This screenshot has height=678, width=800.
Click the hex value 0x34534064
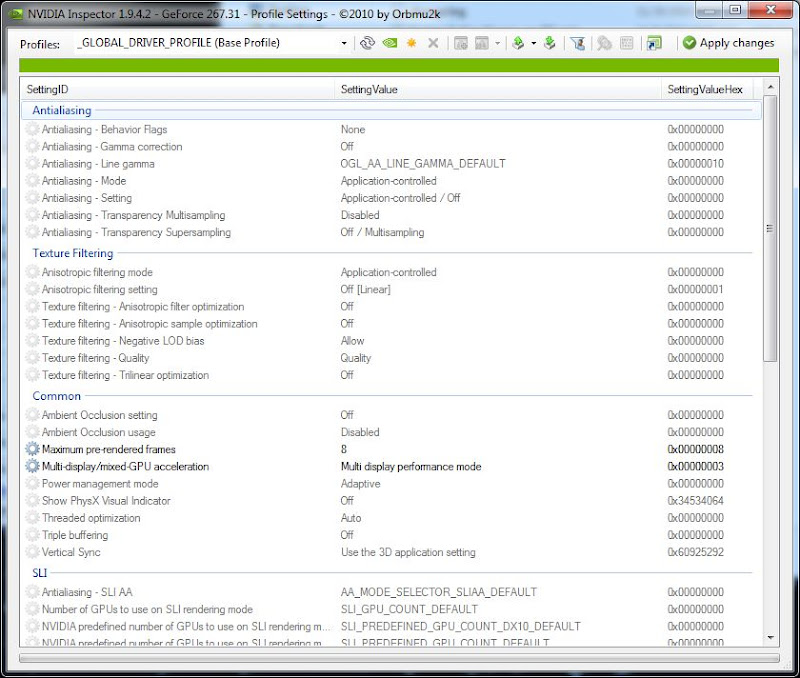tap(695, 500)
